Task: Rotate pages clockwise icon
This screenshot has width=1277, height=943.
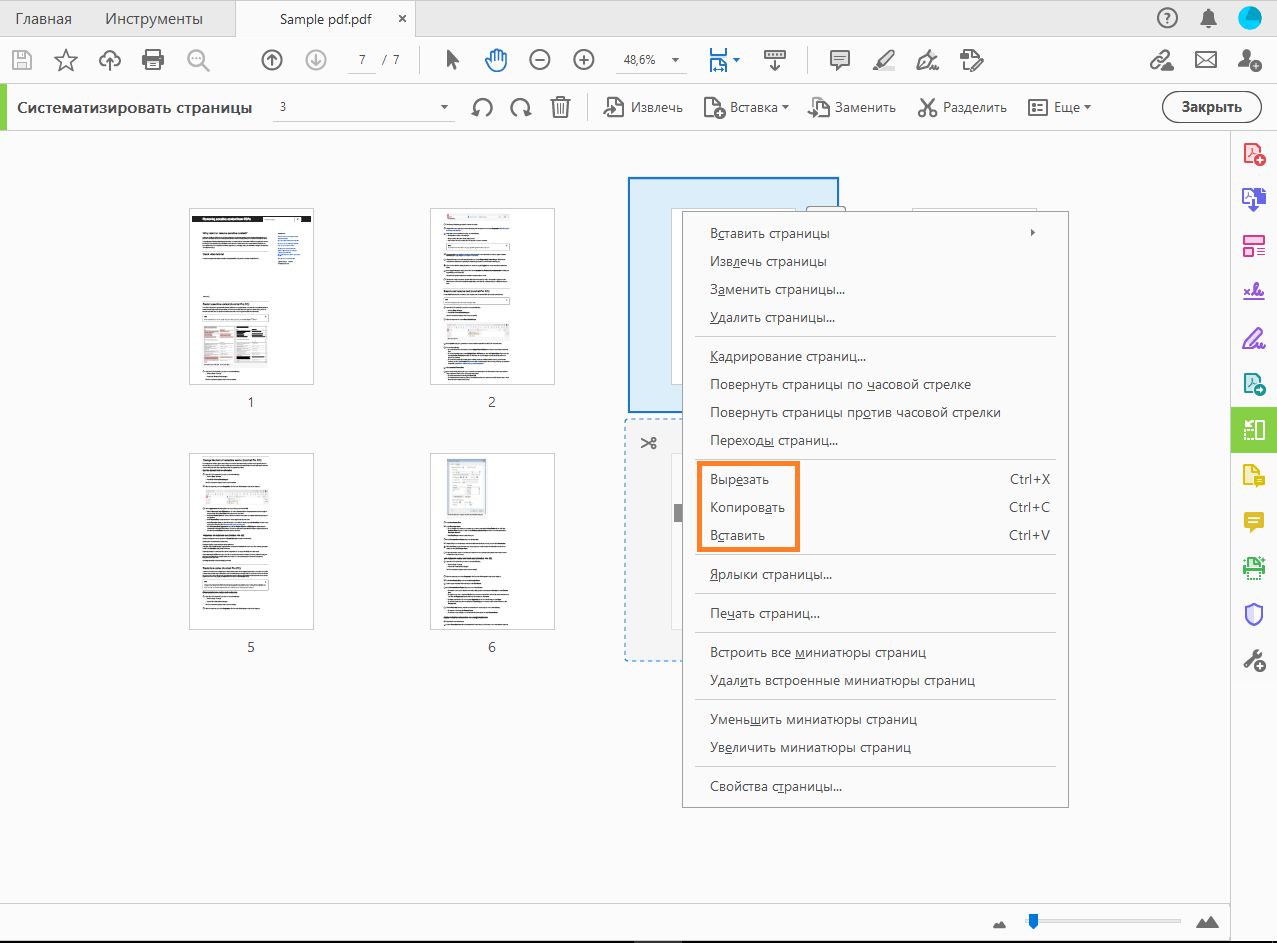Action: pyautogui.click(x=520, y=107)
